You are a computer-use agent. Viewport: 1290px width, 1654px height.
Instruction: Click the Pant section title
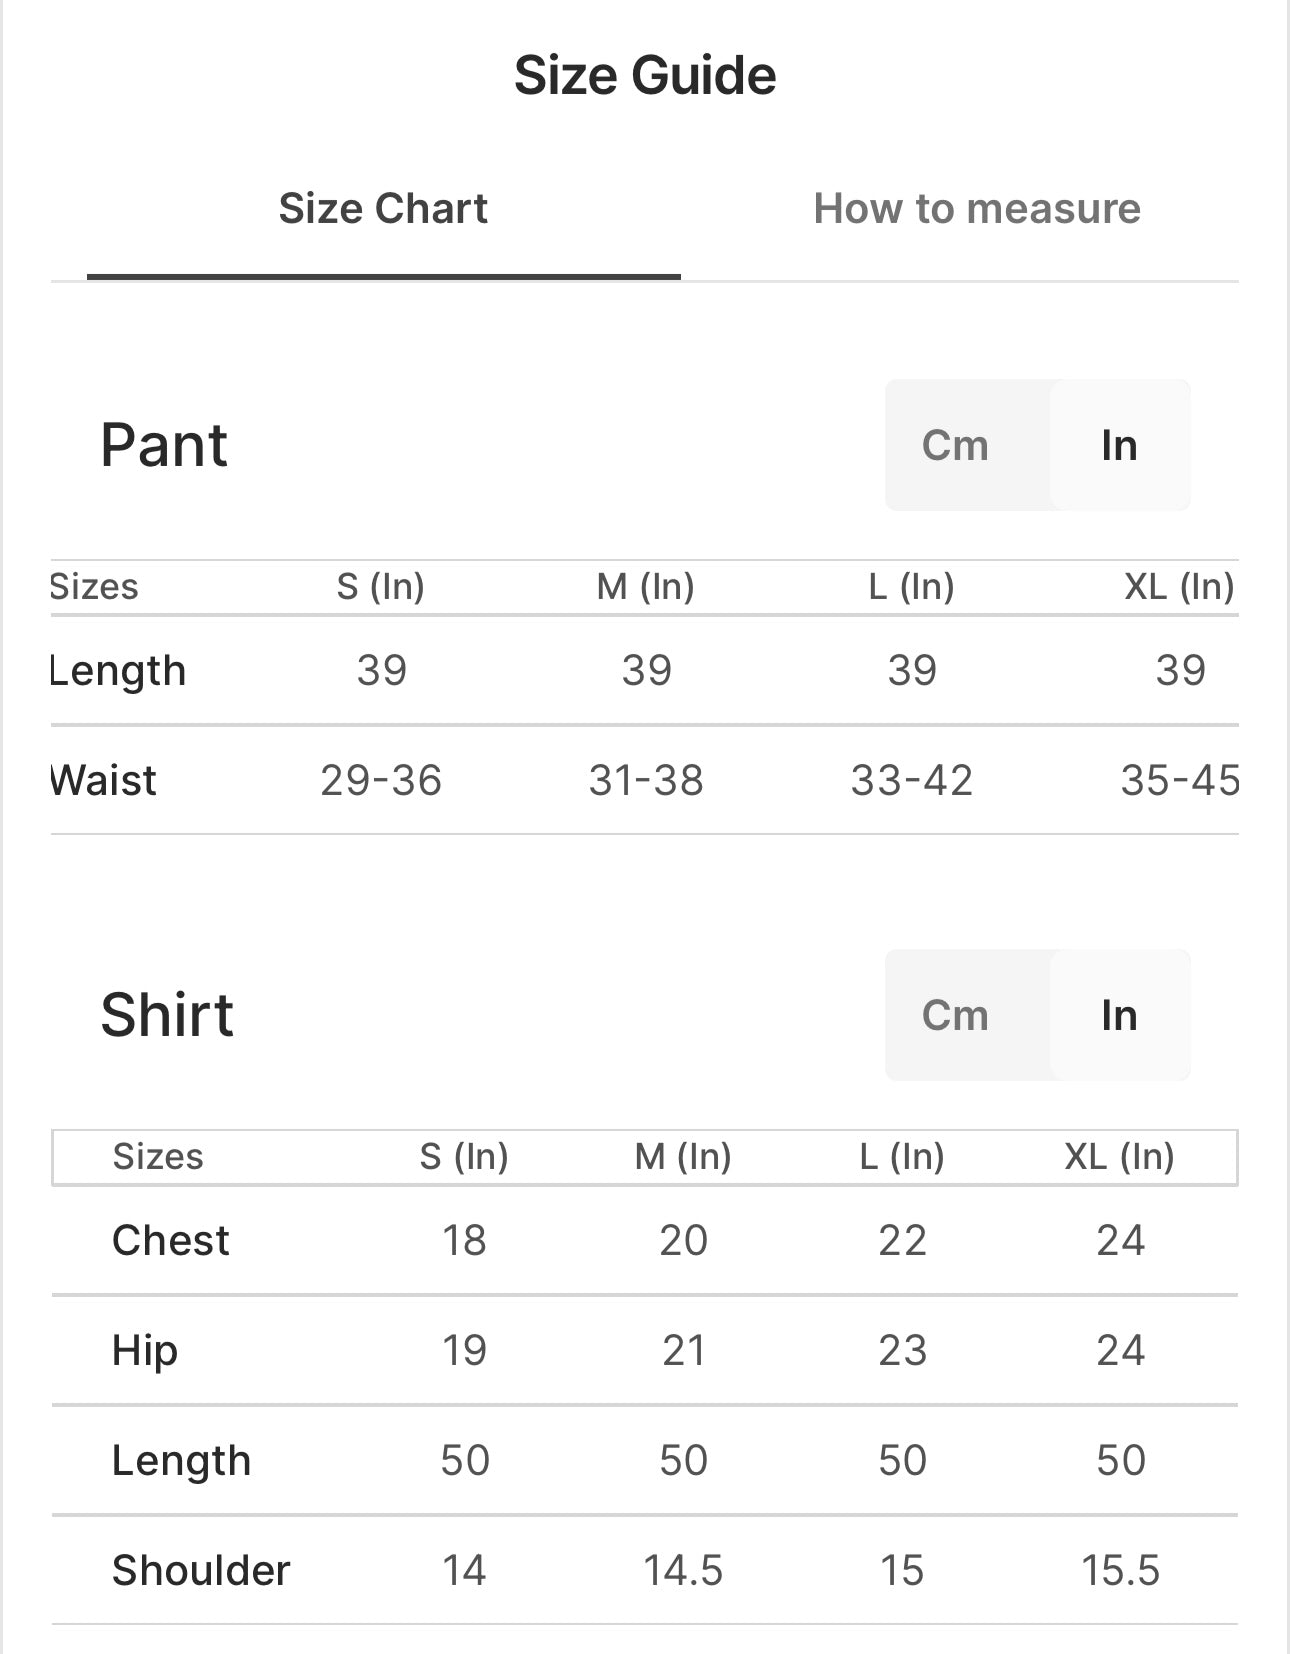point(164,445)
